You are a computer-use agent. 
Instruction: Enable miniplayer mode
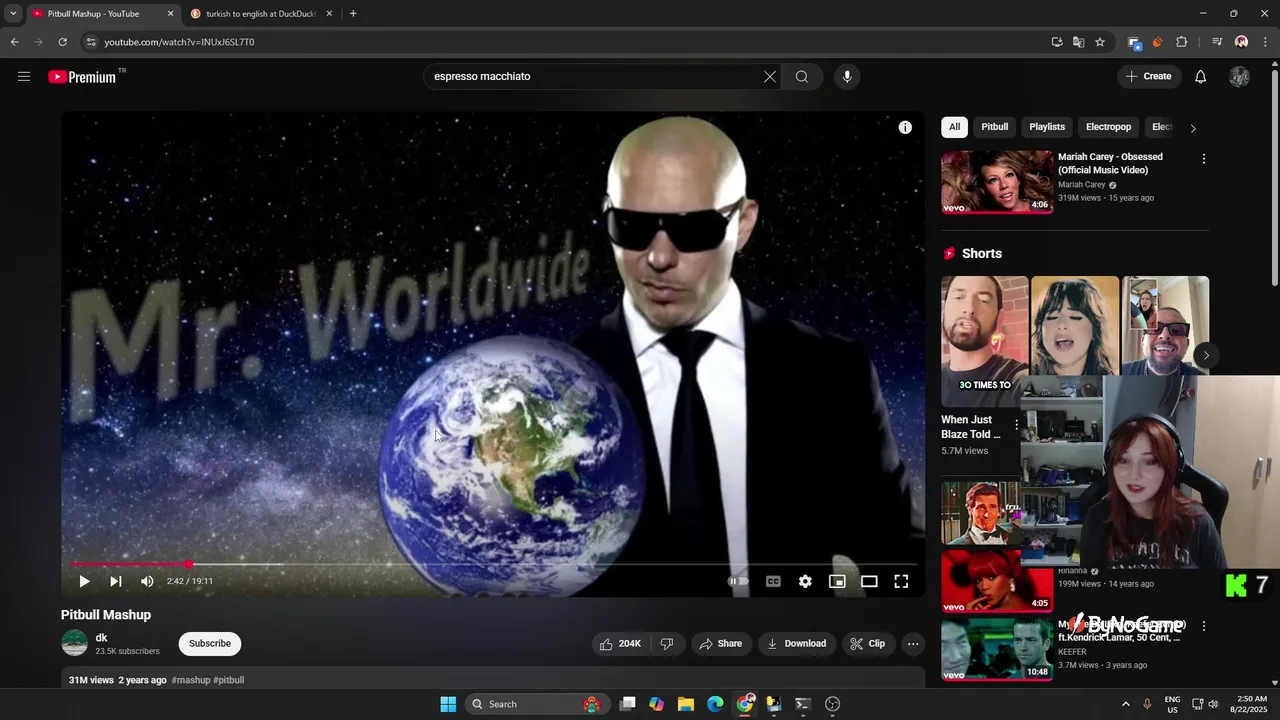pyautogui.click(x=837, y=581)
